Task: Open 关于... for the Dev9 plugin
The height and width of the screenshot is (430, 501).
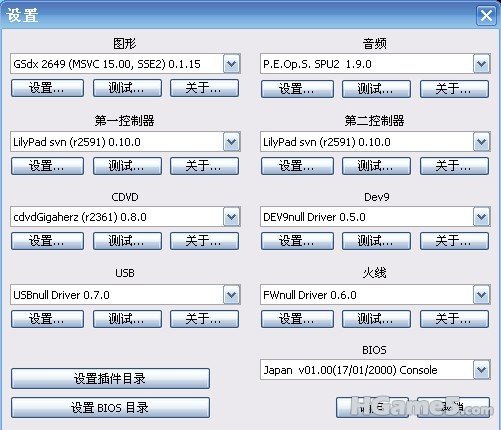Action: pos(454,241)
